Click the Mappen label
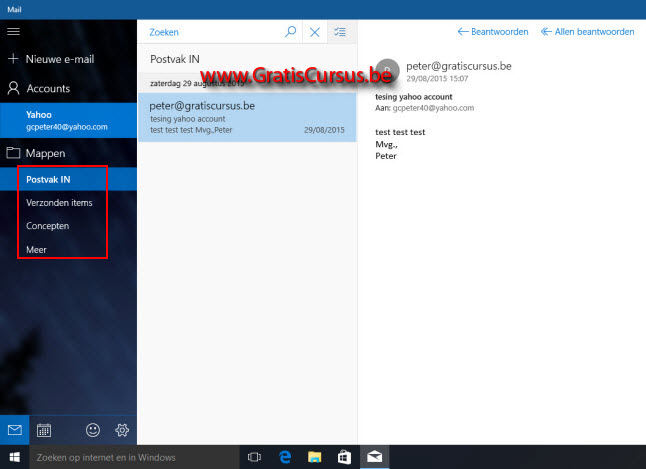 pyautogui.click(x=45, y=153)
